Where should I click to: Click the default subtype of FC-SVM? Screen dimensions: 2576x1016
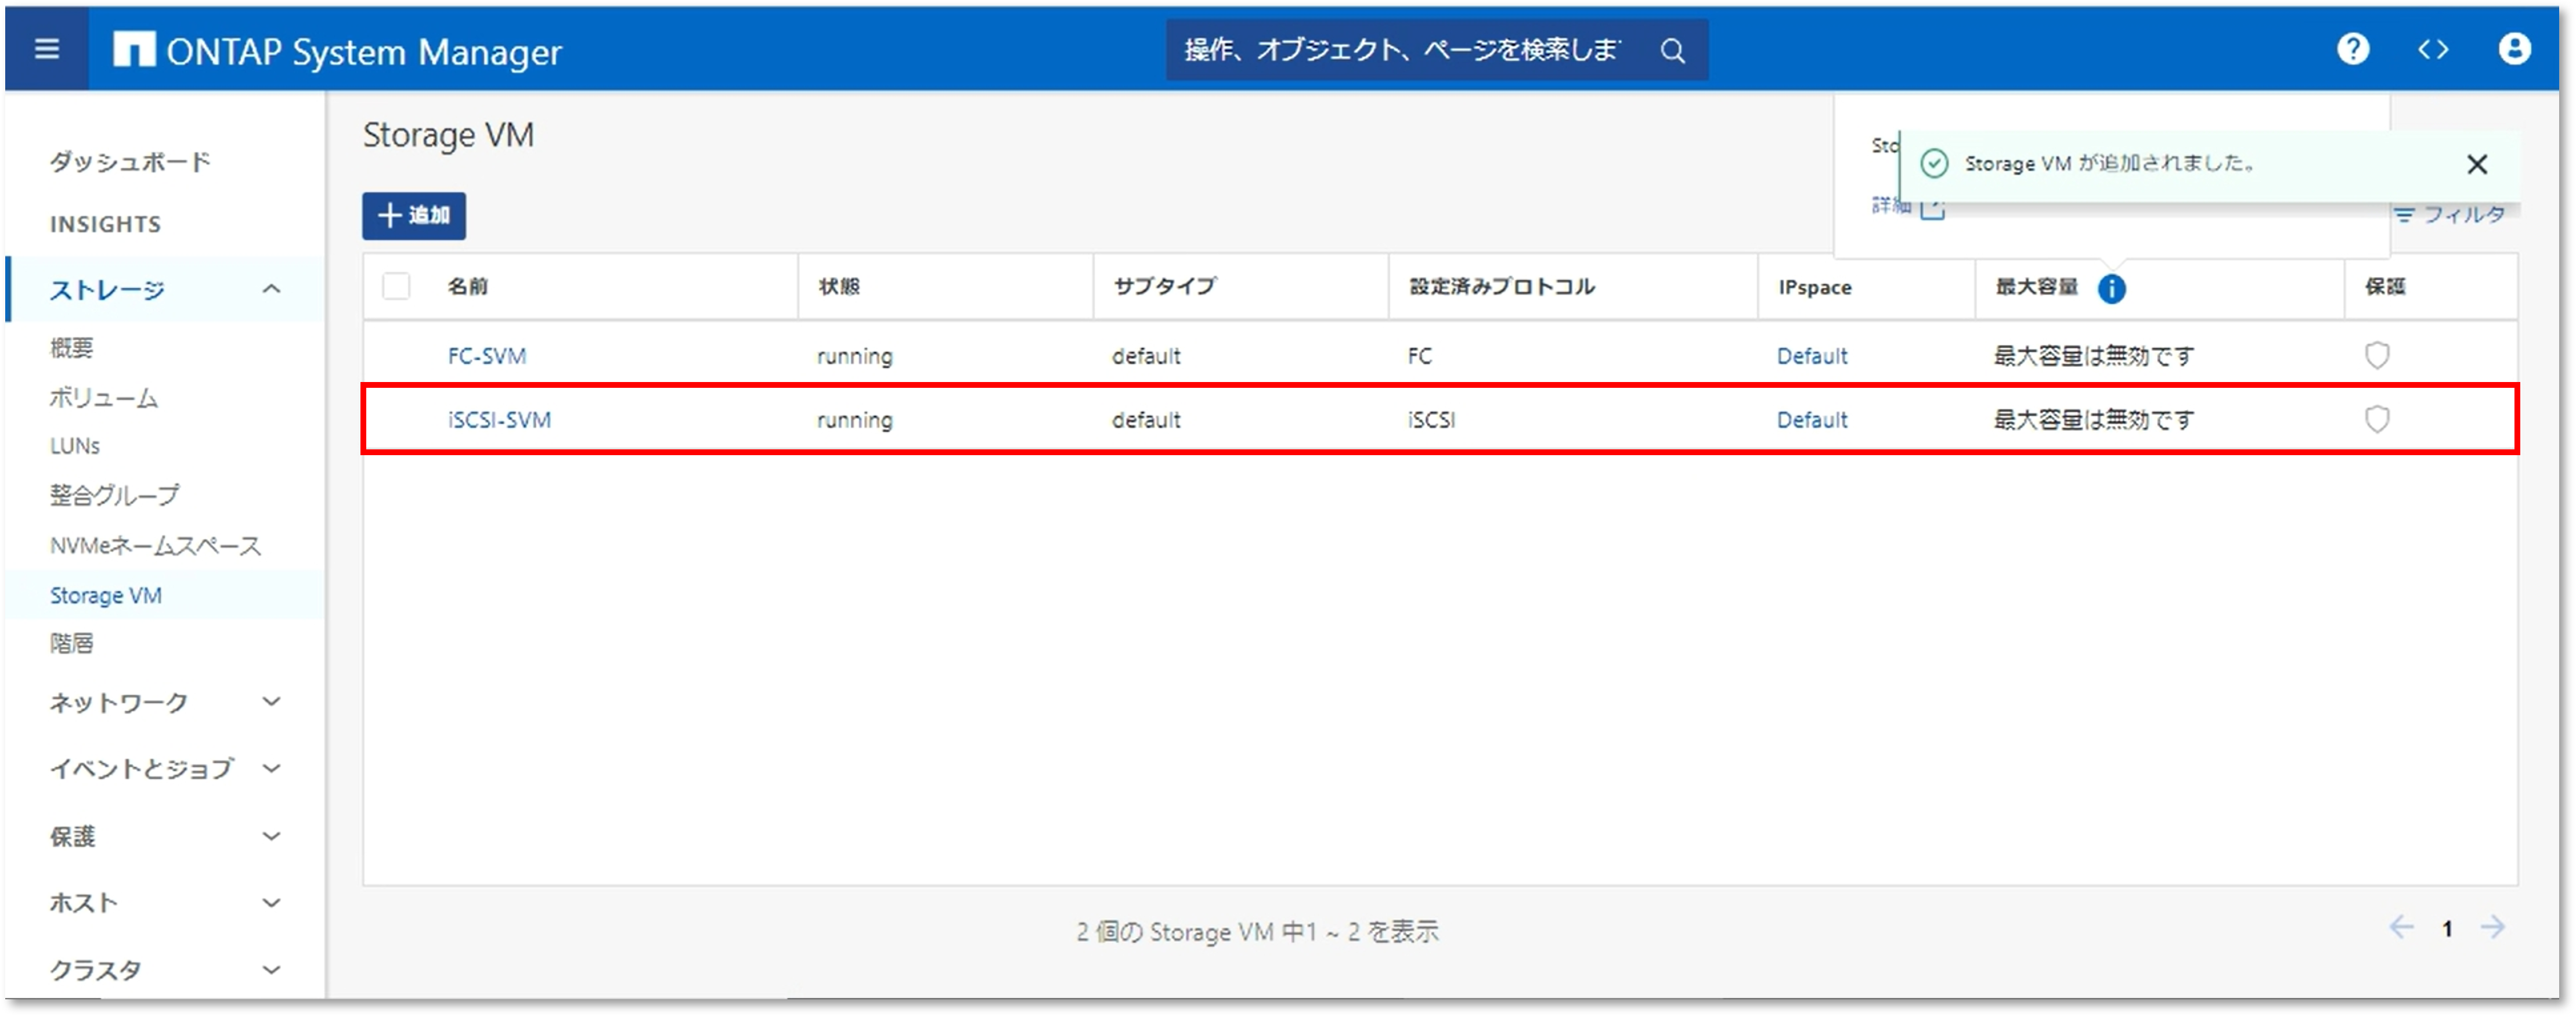[x=1146, y=356]
